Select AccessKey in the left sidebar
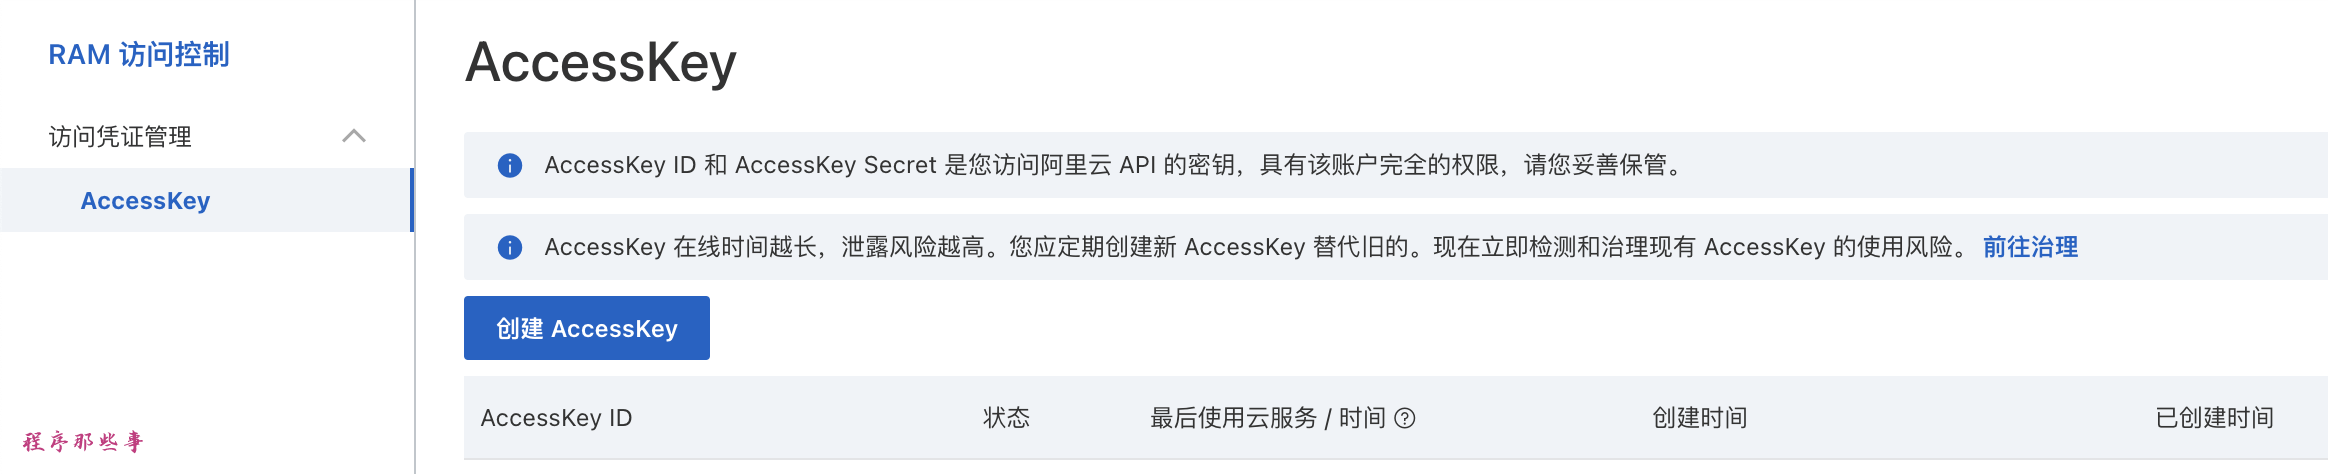The image size is (2328, 474). point(145,201)
